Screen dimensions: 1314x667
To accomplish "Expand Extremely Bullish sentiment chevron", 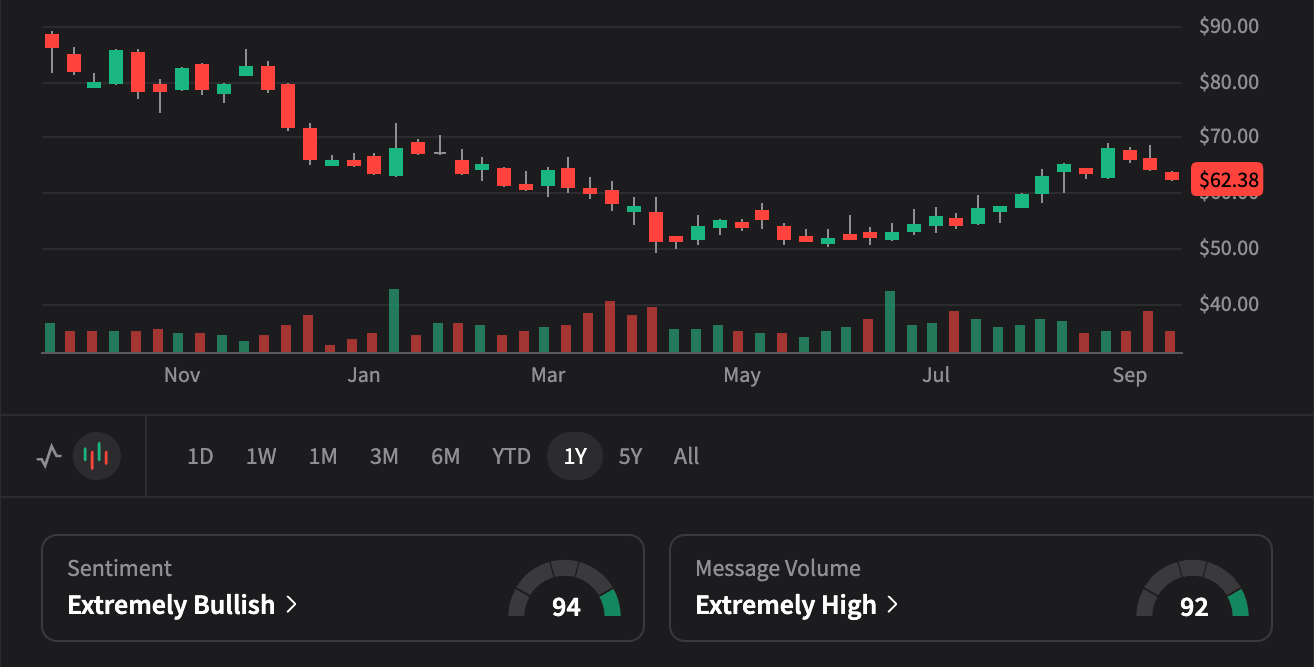I will point(292,605).
